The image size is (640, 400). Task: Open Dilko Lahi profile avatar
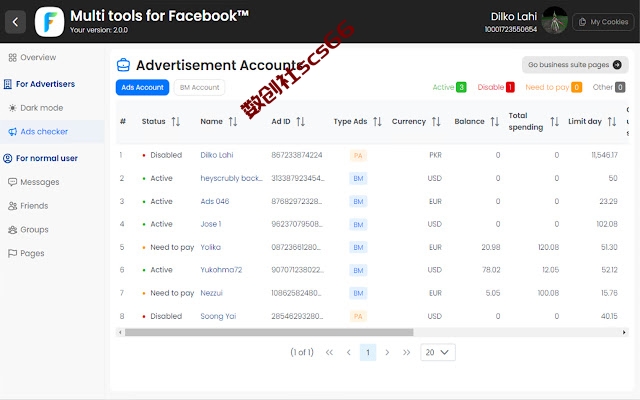[x=554, y=20]
